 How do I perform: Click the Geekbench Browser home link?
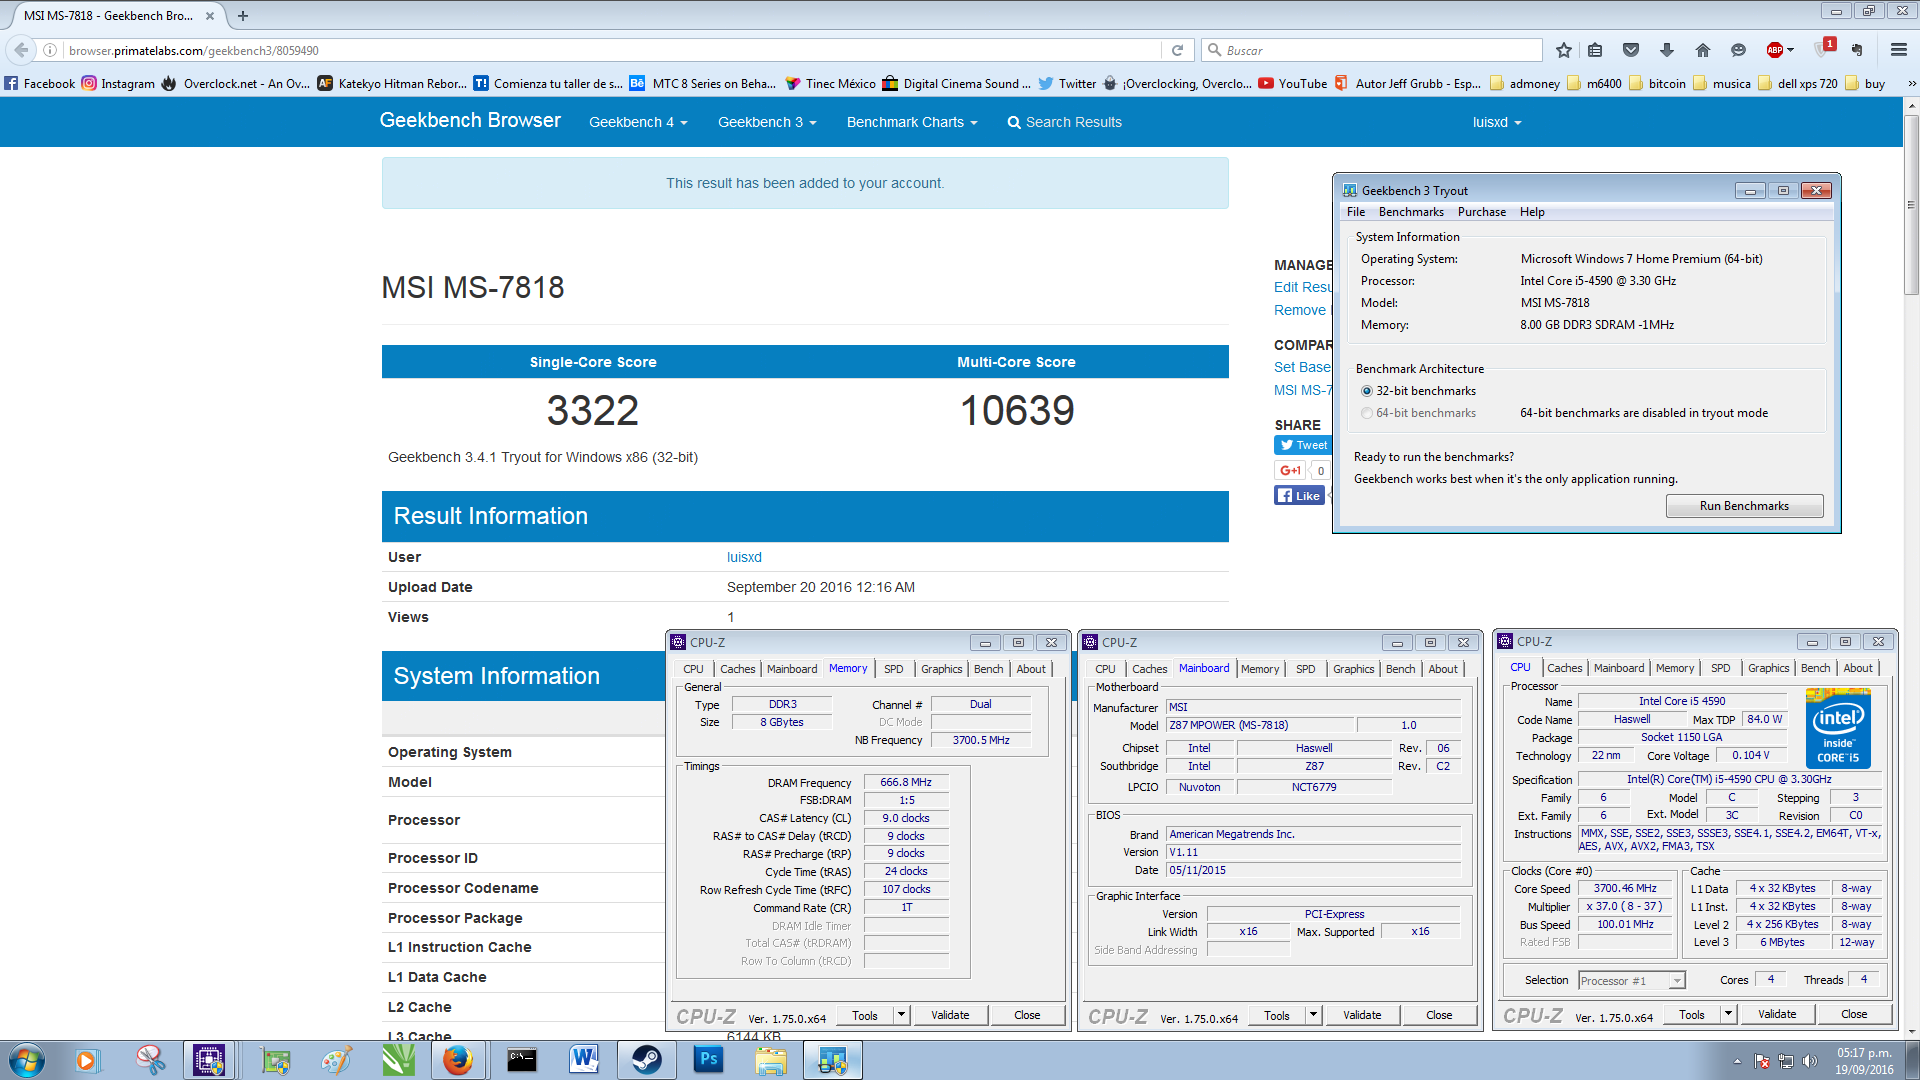[x=470, y=121]
